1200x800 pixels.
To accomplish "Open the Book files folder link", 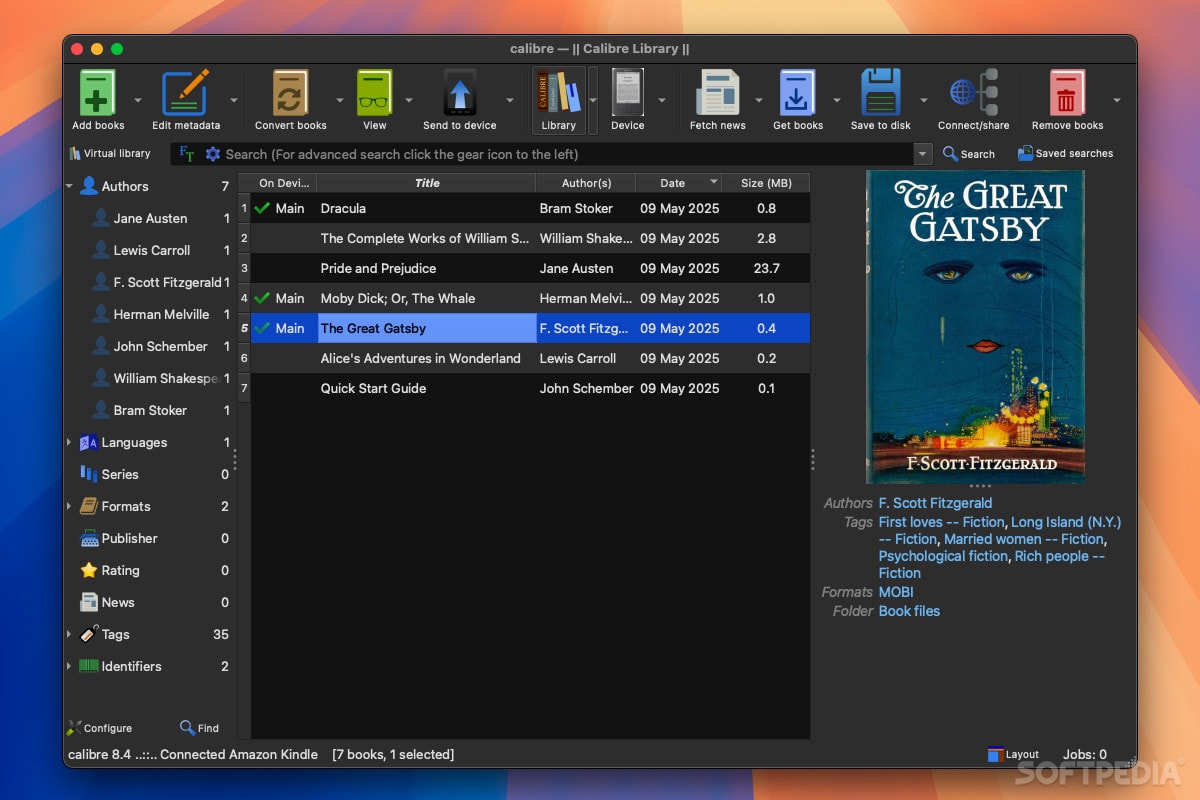I will [x=909, y=611].
